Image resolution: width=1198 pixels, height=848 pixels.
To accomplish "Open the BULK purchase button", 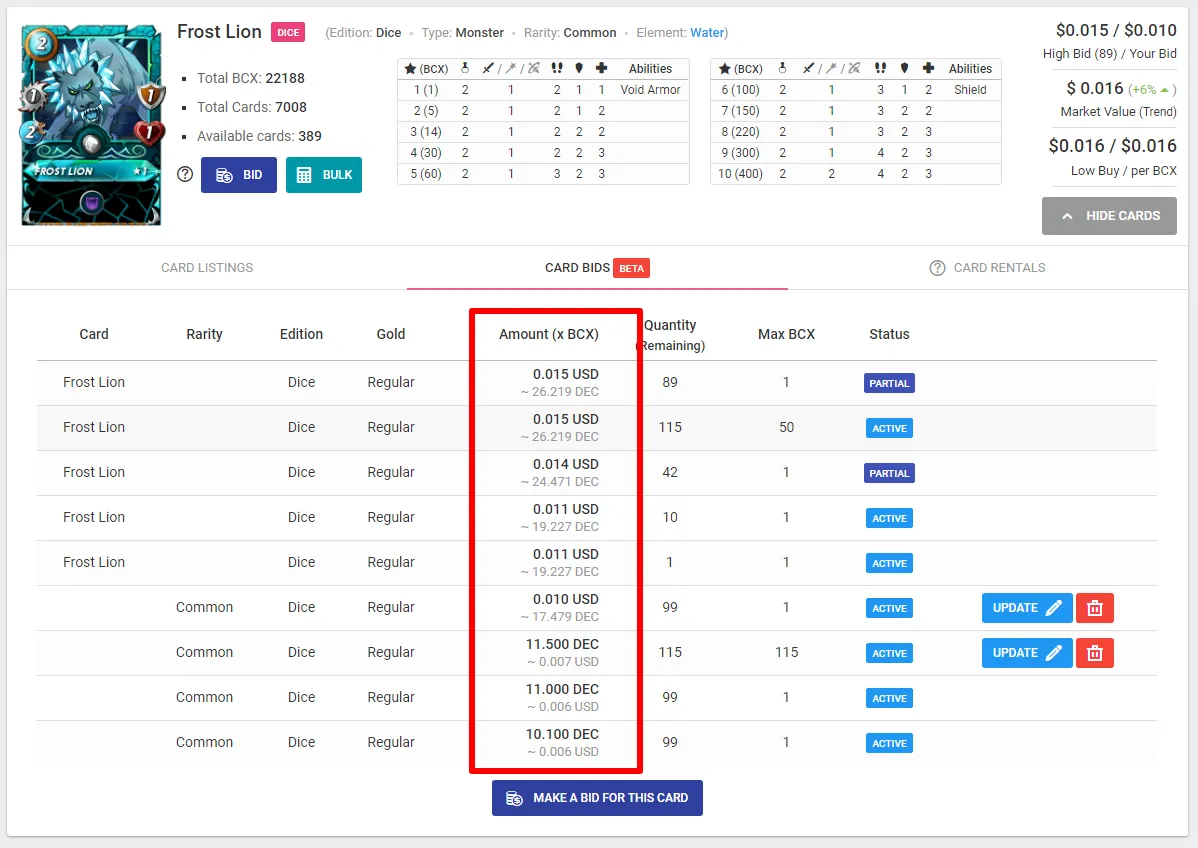I will click(324, 175).
